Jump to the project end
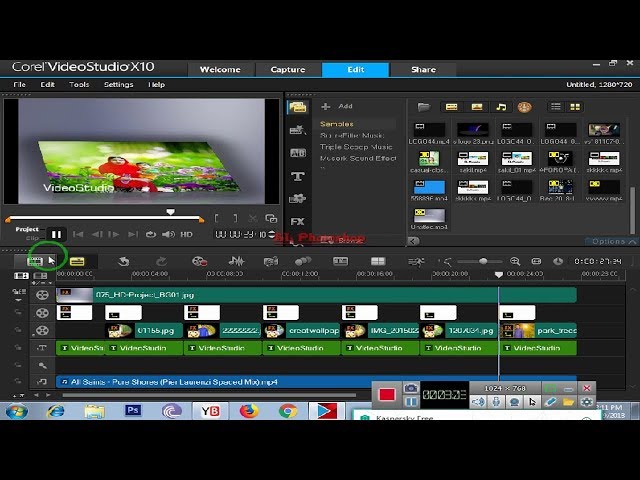The image size is (640, 480). pos(132,234)
